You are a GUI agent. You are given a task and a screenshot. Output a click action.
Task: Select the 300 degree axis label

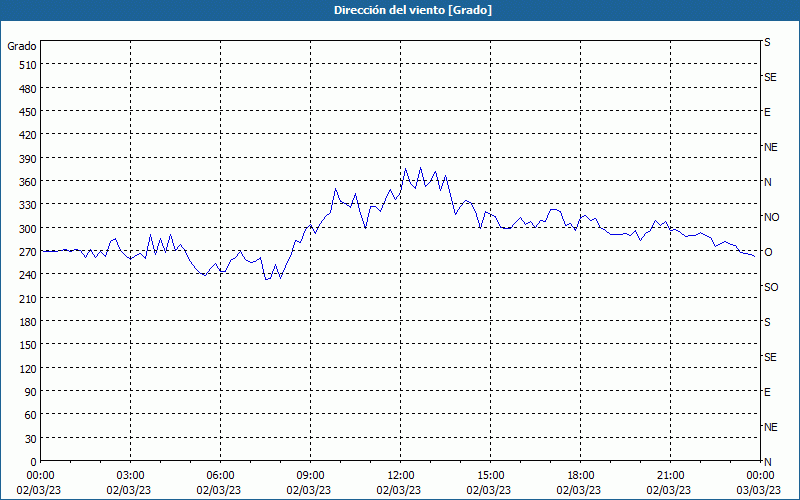click(x=28, y=229)
